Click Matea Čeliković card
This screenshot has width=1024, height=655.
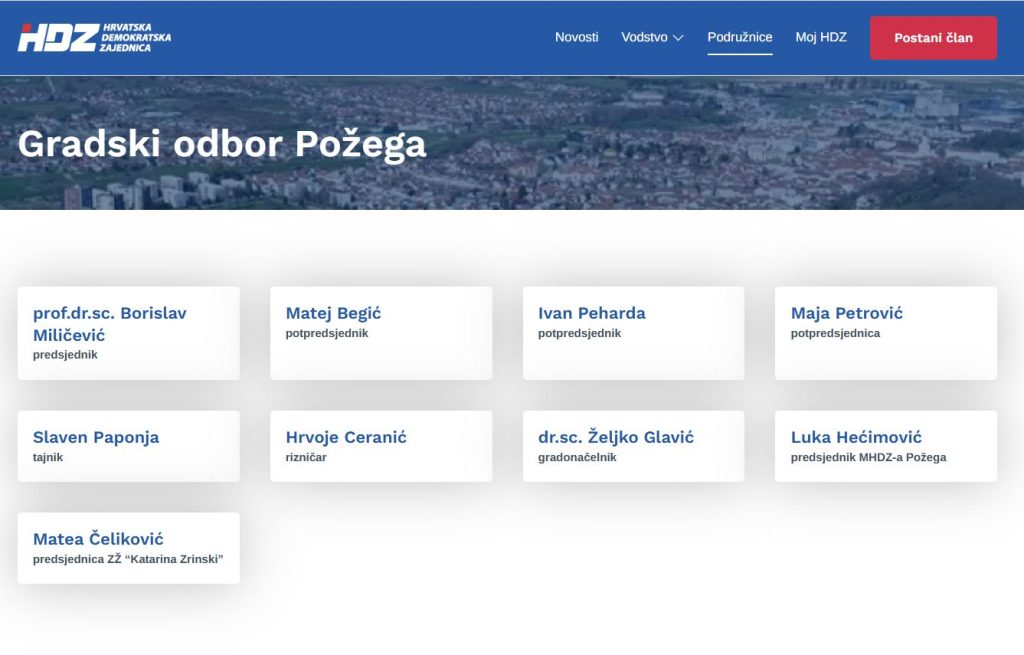[129, 548]
